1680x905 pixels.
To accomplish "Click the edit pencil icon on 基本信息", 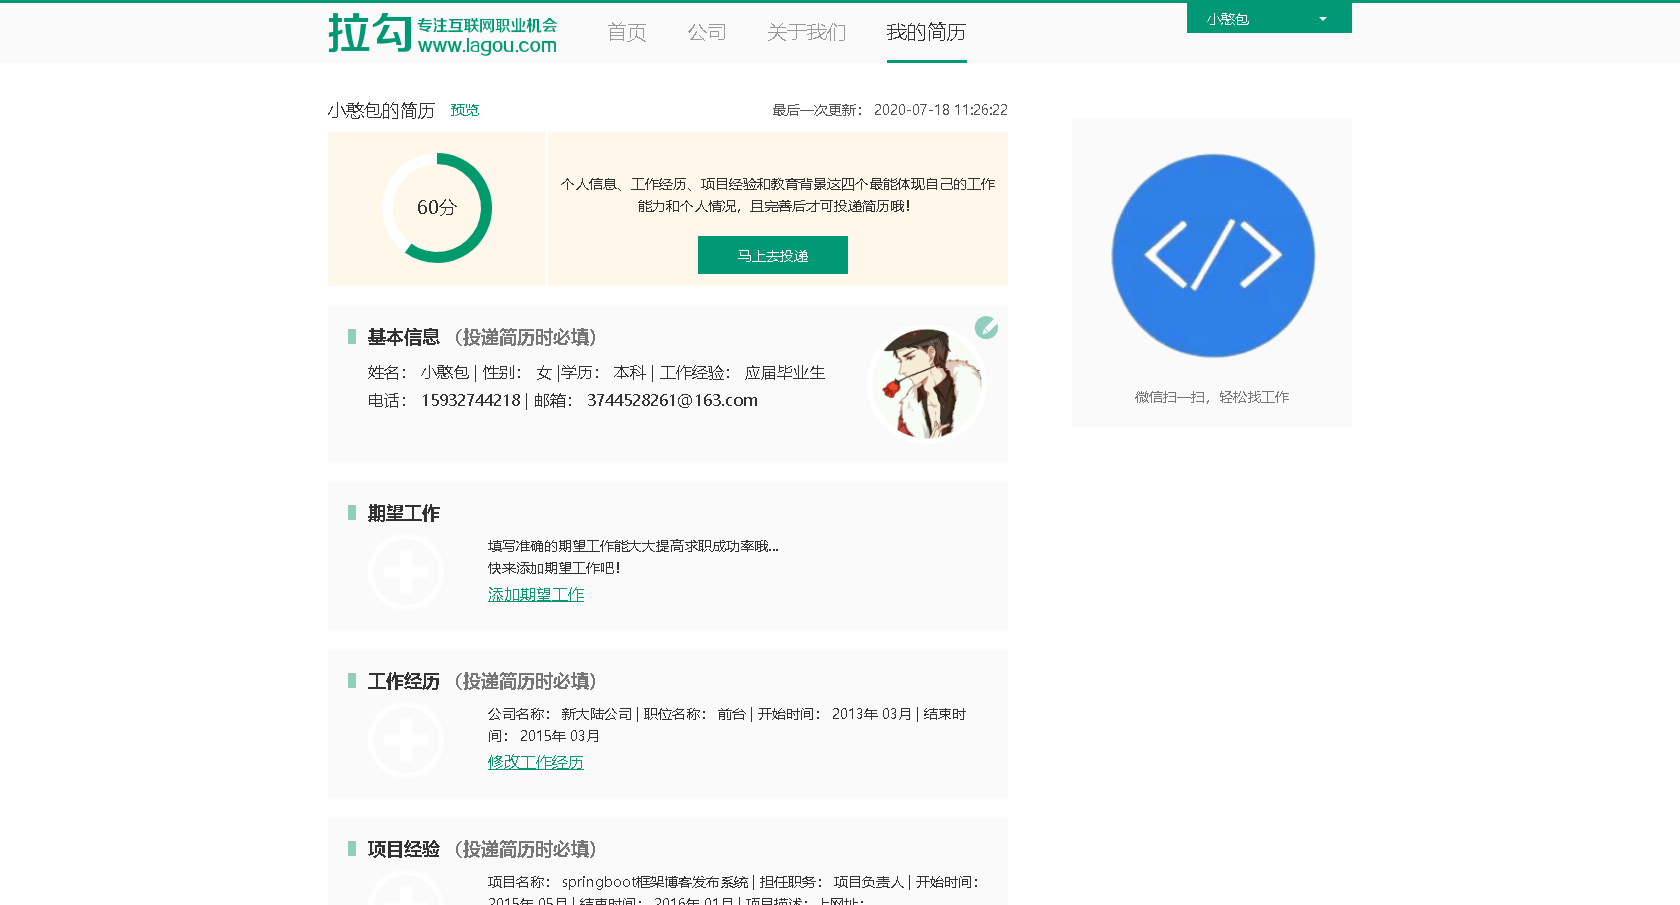I will [987, 327].
